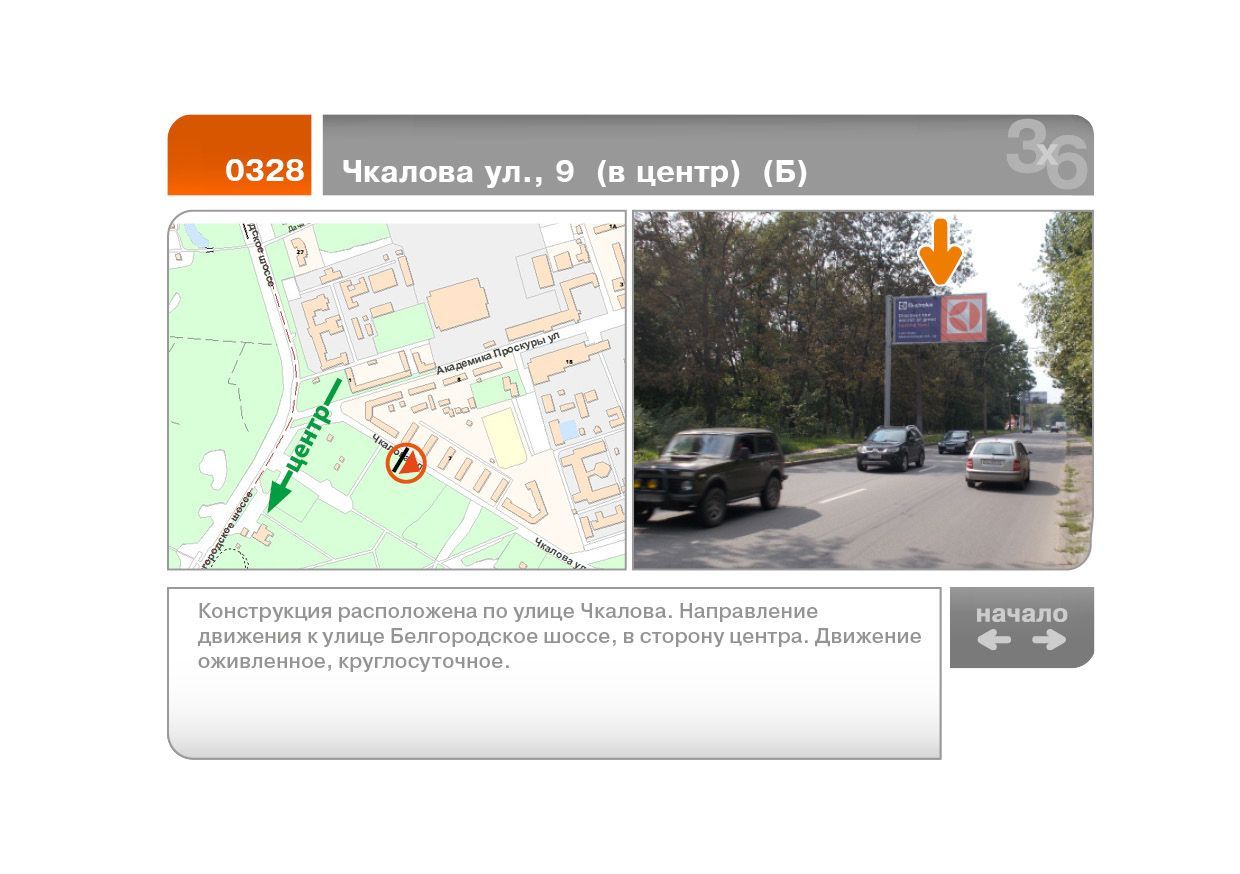Click the red Electrolux logo on the billboard
The width and height of the screenshot is (1240, 874).
click(961, 318)
